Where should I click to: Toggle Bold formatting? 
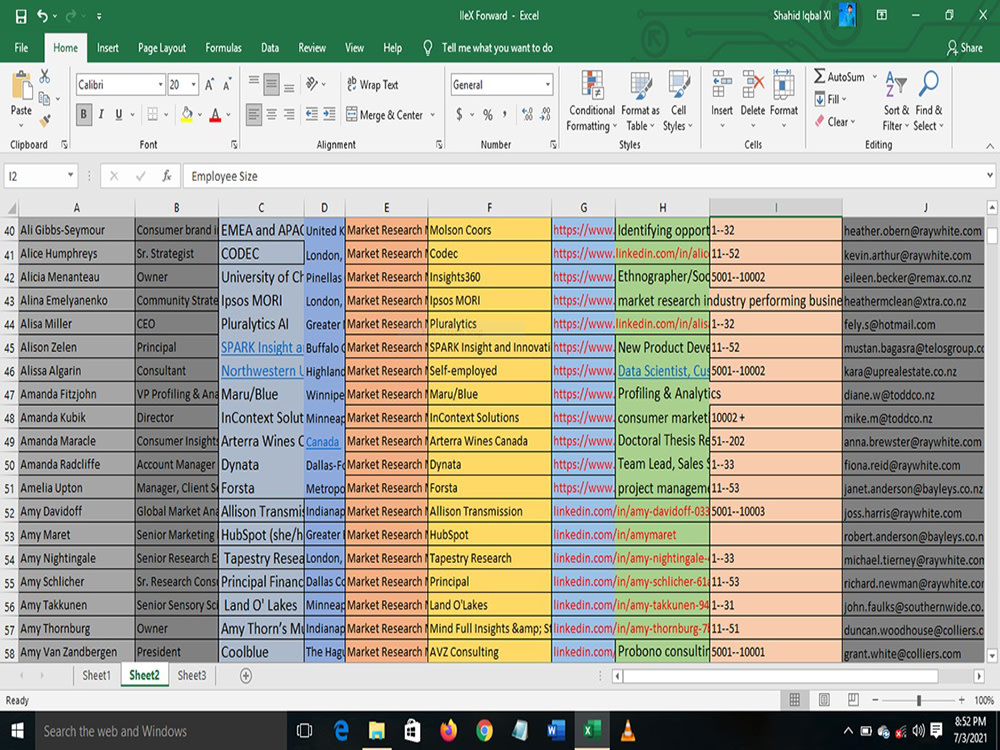tap(84, 114)
